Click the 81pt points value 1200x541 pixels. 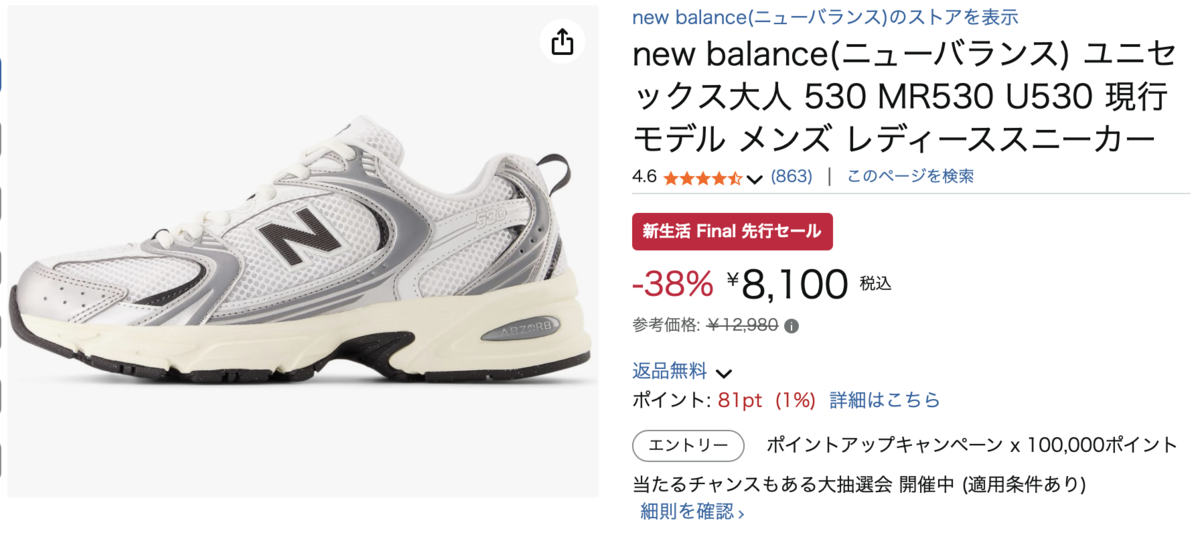(740, 400)
